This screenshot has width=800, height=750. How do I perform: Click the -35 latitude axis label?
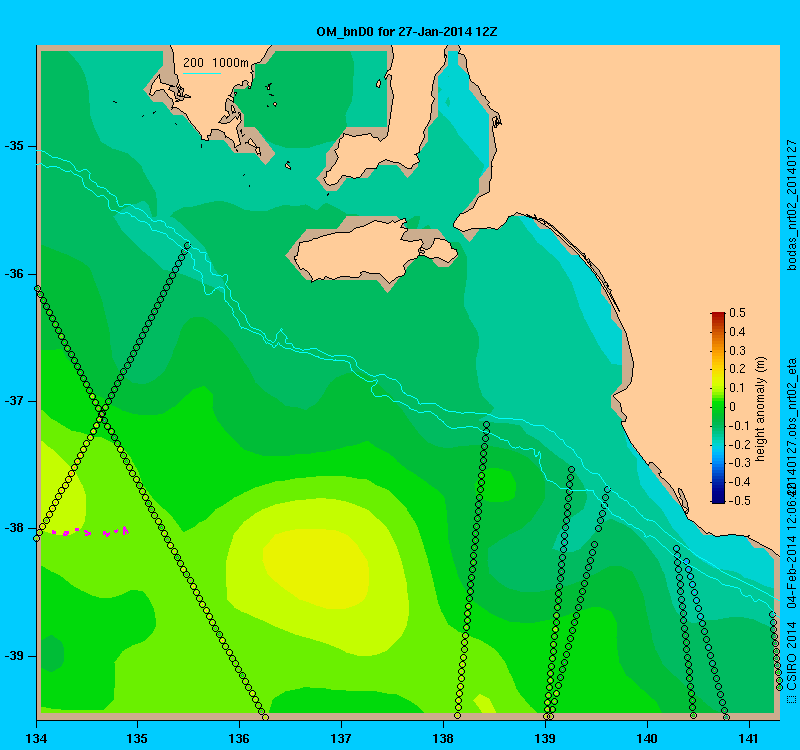coord(14,146)
